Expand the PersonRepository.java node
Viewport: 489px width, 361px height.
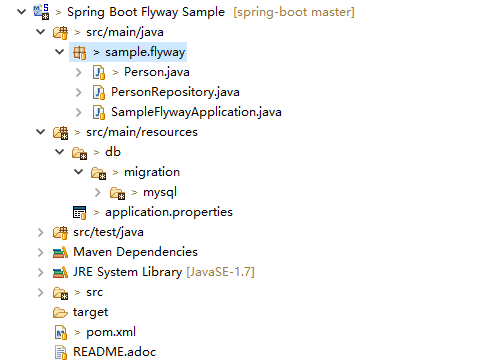pos(79,92)
